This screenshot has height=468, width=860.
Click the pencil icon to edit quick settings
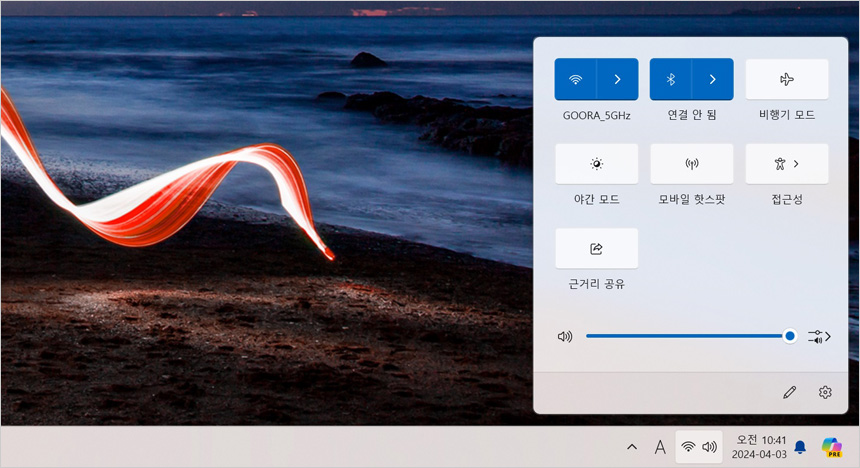coord(790,392)
